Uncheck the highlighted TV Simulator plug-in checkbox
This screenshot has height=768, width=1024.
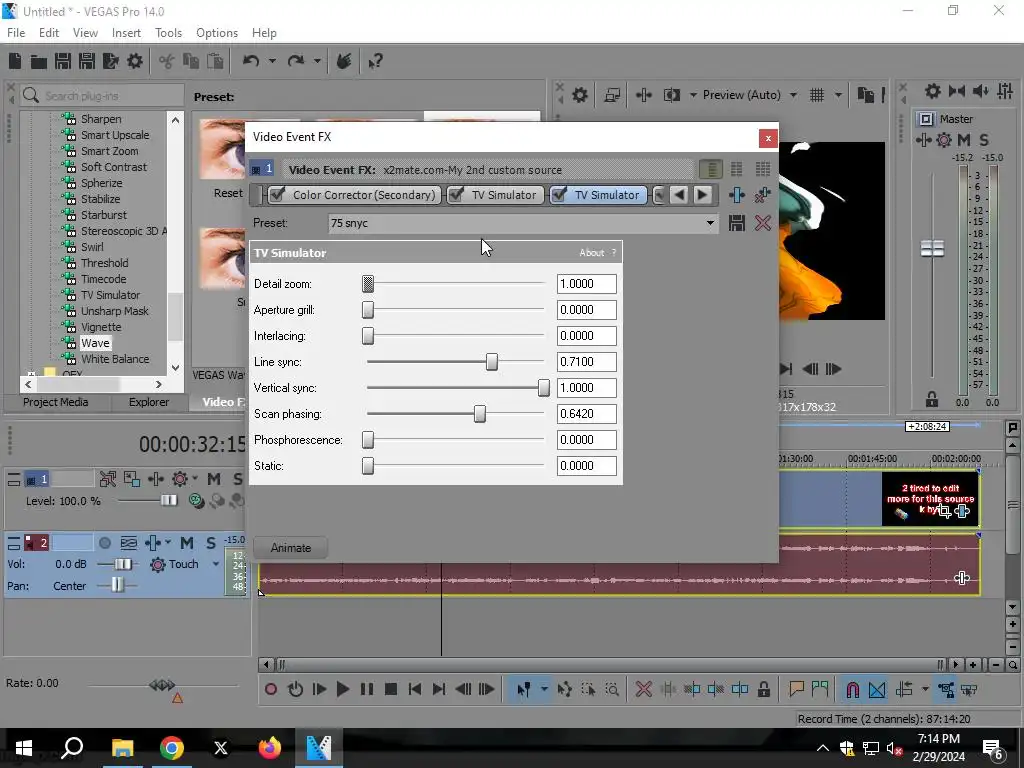tap(559, 195)
